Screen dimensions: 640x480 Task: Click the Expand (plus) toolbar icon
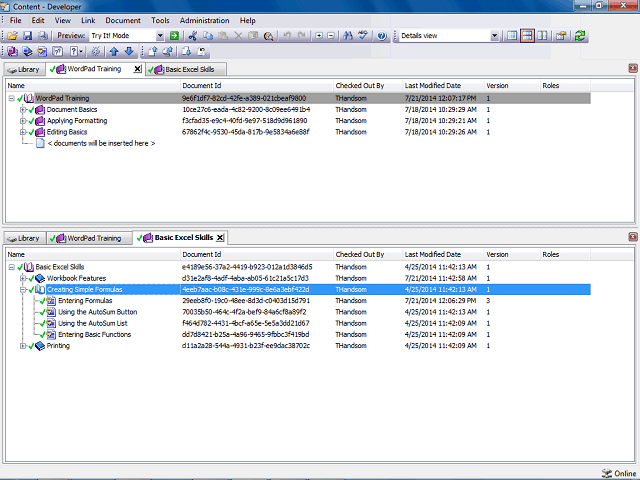[x=319, y=36]
